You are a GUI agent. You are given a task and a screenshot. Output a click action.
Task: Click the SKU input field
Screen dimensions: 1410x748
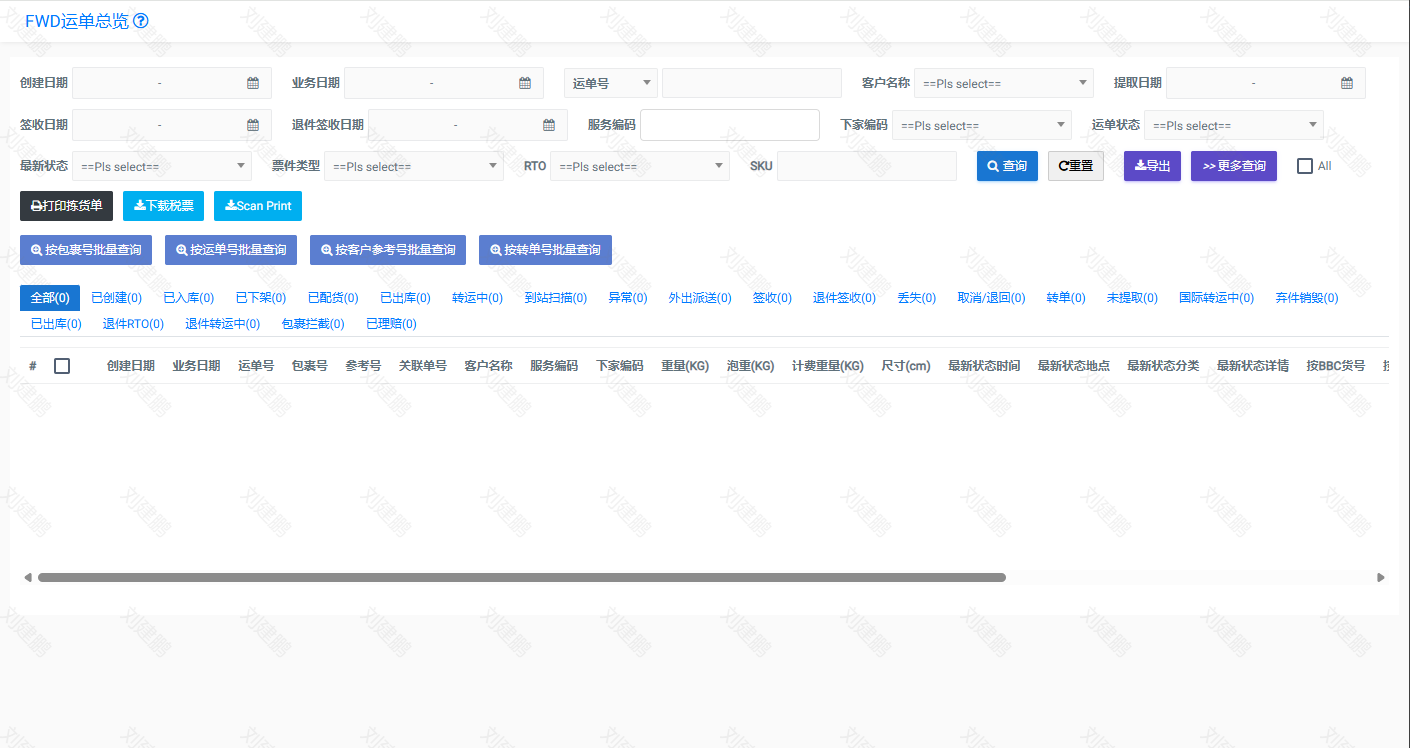pyautogui.click(x=866, y=166)
